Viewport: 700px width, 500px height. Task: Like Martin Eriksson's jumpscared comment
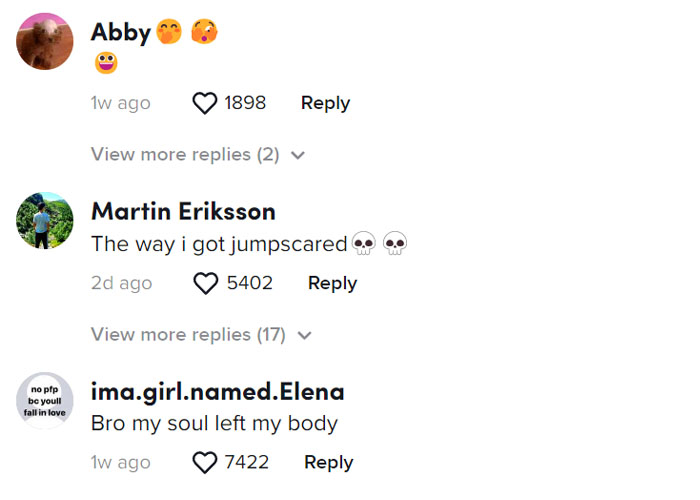(x=206, y=283)
